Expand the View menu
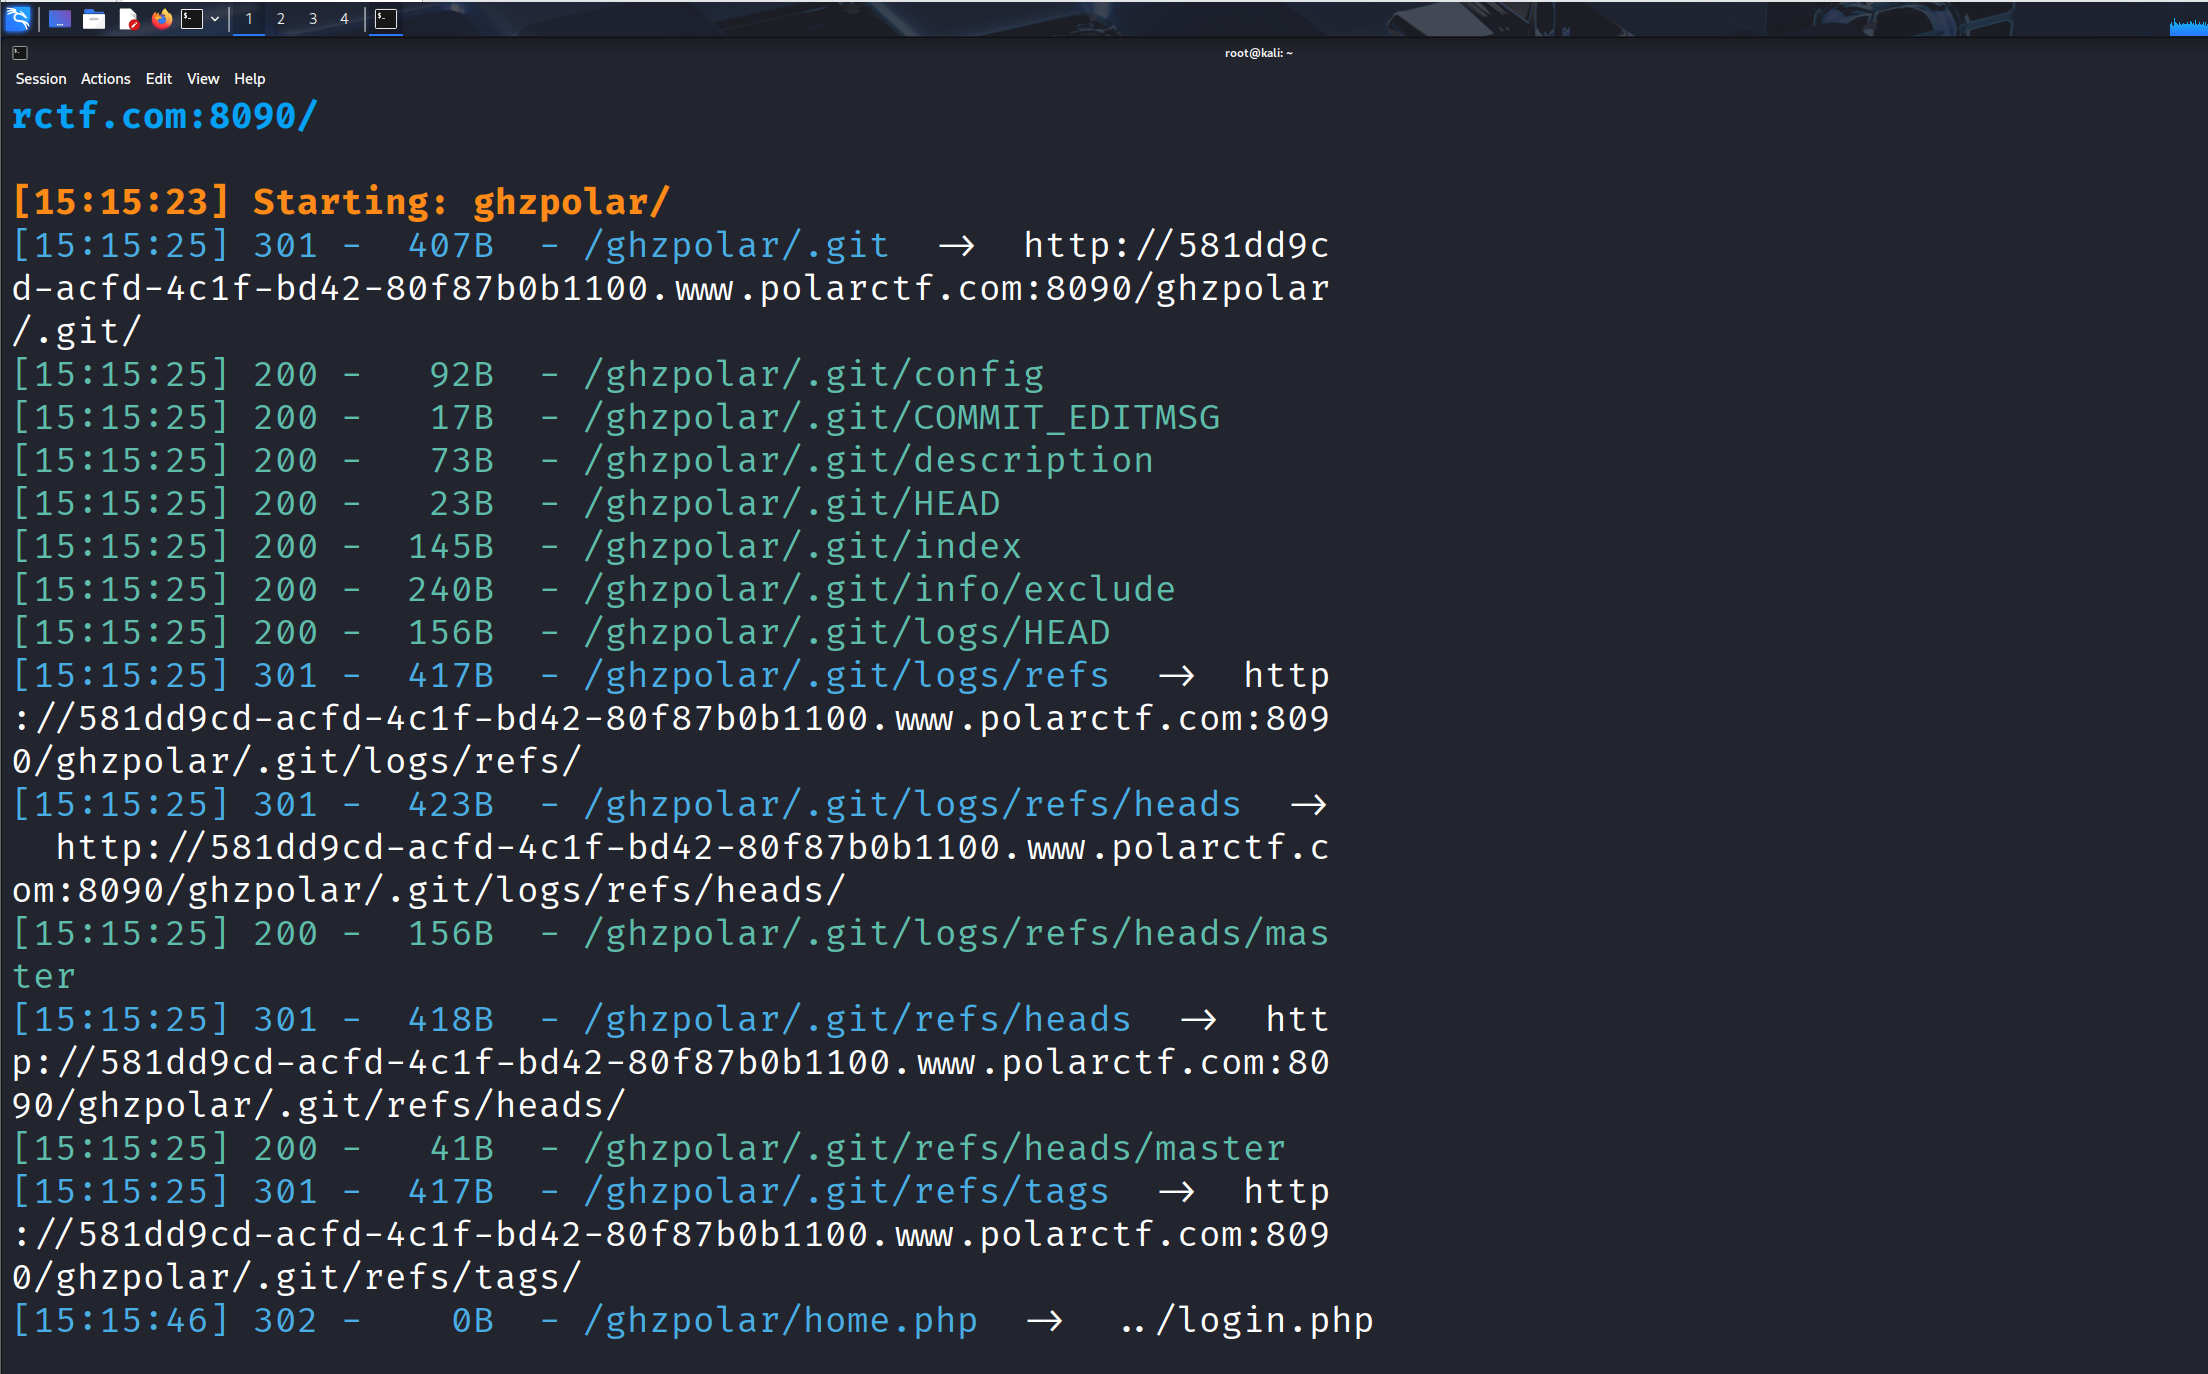Image resolution: width=2208 pixels, height=1374 pixels. pos(203,79)
